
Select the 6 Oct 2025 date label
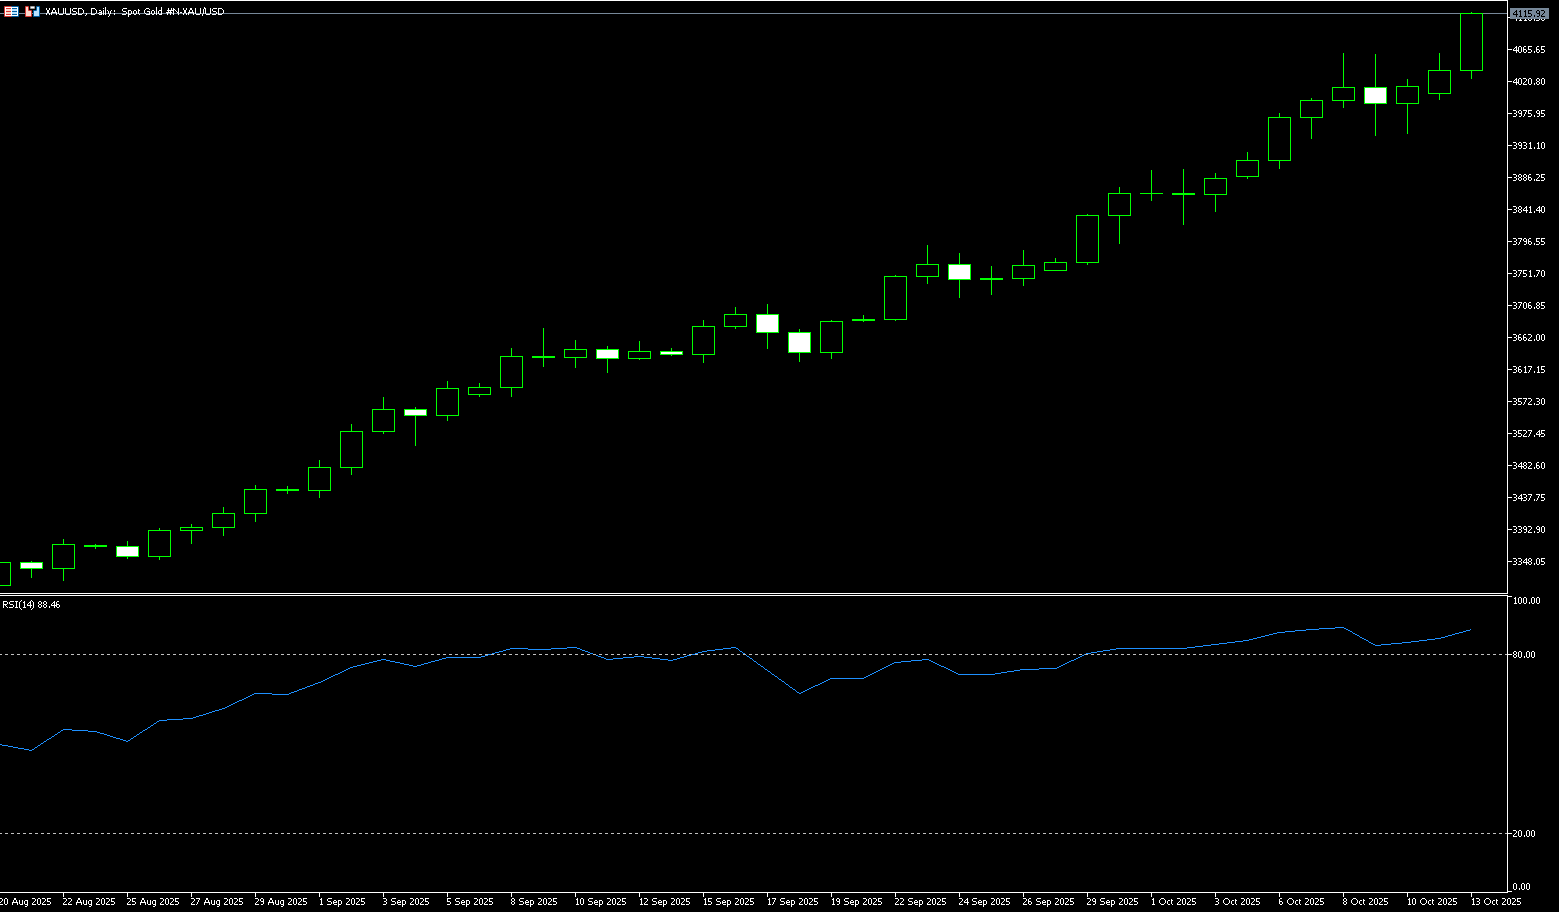pyautogui.click(x=1301, y=902)
